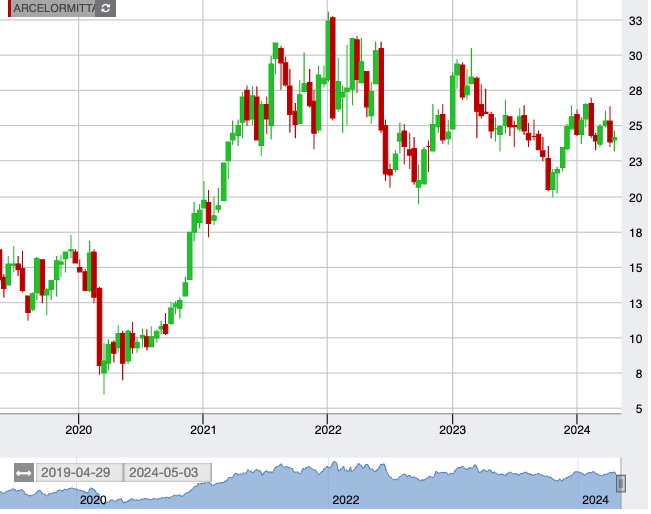Viewport: 651px width, 514px height.
Task: Click the 2022 label in navigator overview
Action: pyautogui.click(x=345, y=500)
